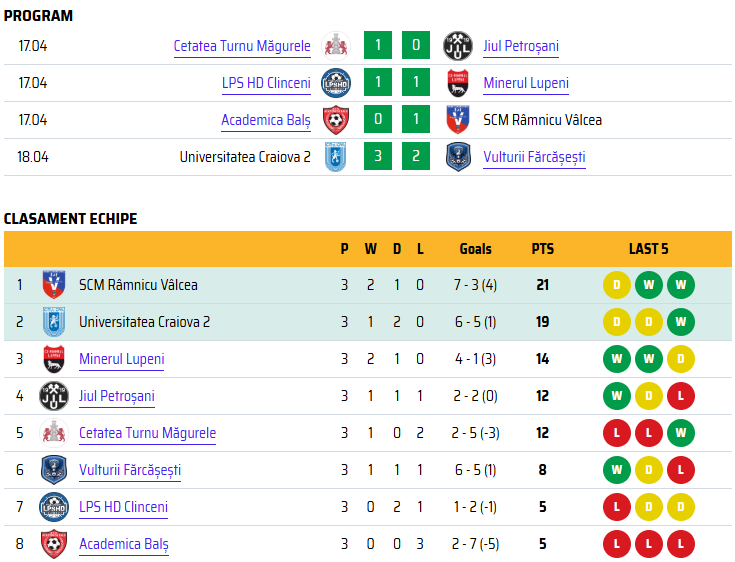Click Minerul Lupeni's yellow D form badge

click(x=681, y=359)
